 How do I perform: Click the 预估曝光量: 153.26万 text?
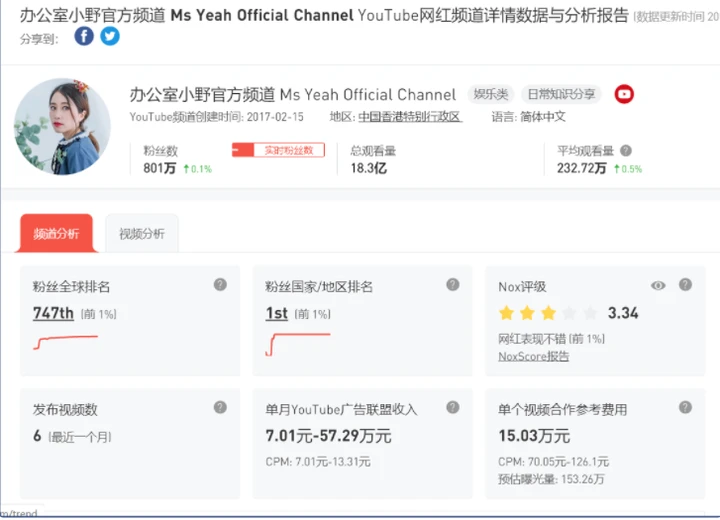551,480
